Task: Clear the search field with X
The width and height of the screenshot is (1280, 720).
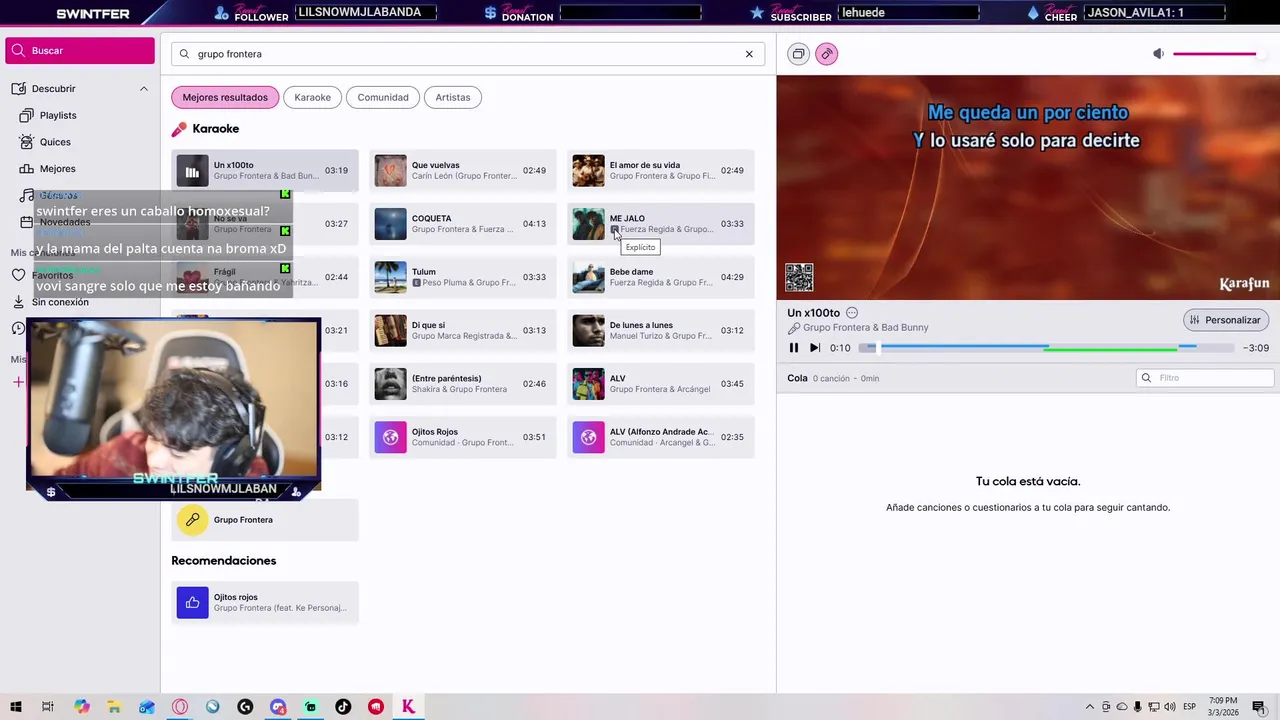Action: (x=749, y=54)
